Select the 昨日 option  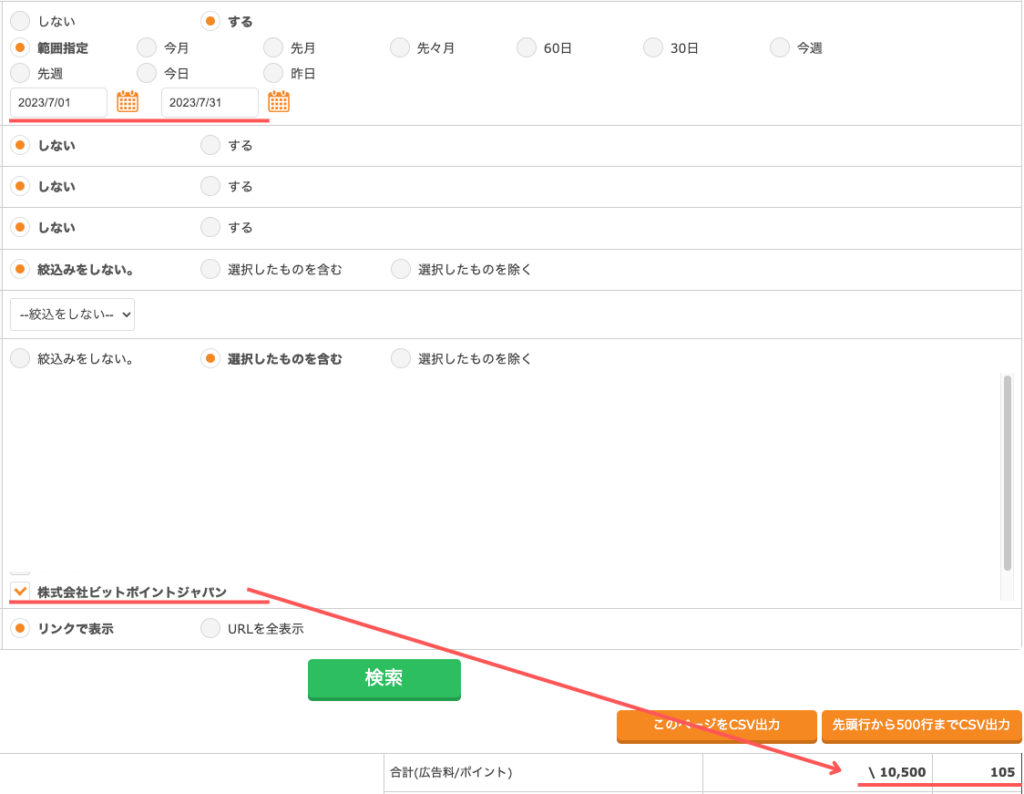[272, 73]
